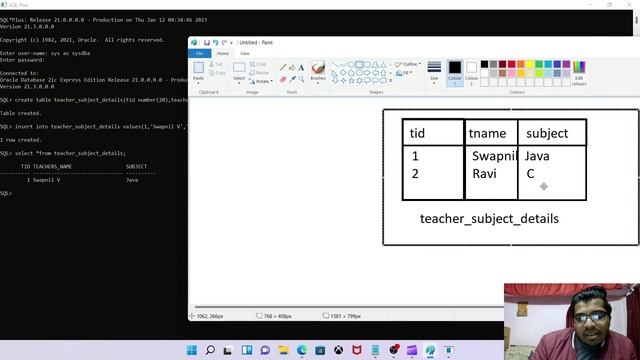
Task: Choose the Right arrow shape
Action: click(367, 73)
